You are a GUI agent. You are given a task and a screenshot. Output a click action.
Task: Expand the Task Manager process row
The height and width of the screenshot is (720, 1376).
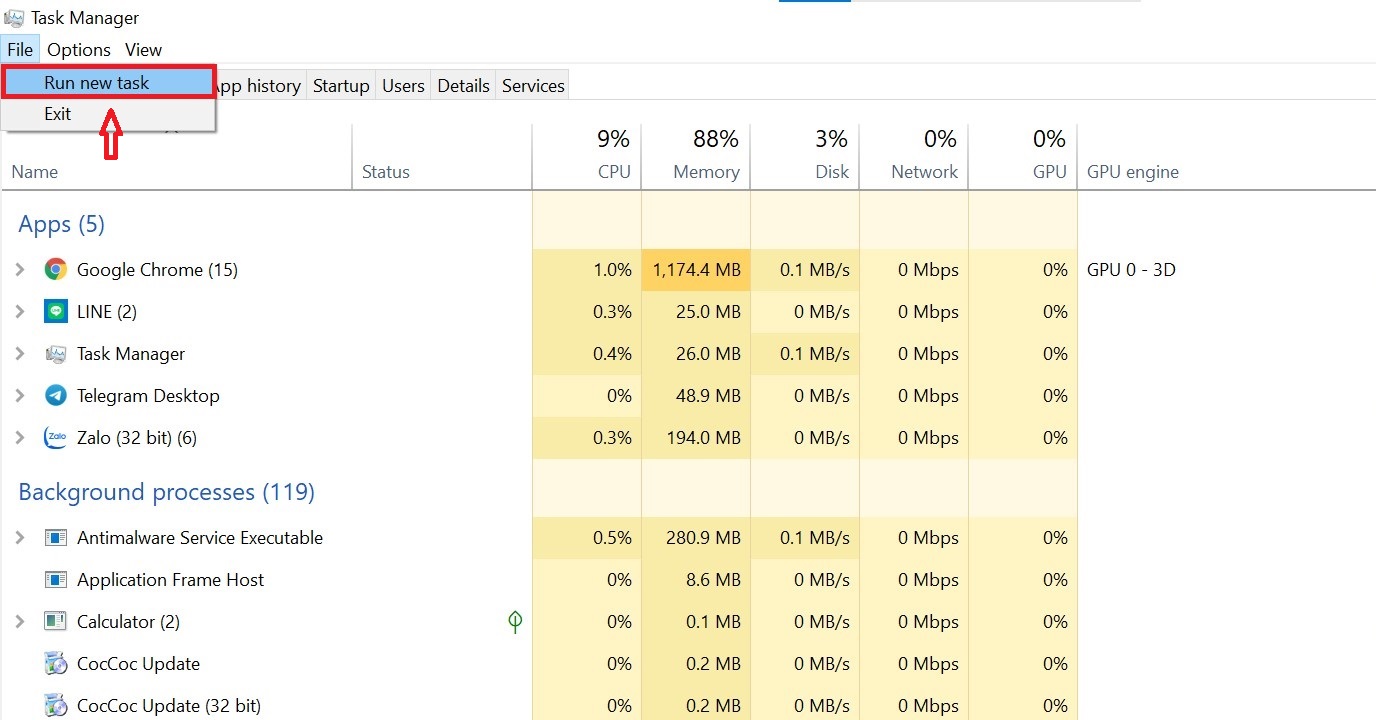click(x=20, y=353)
